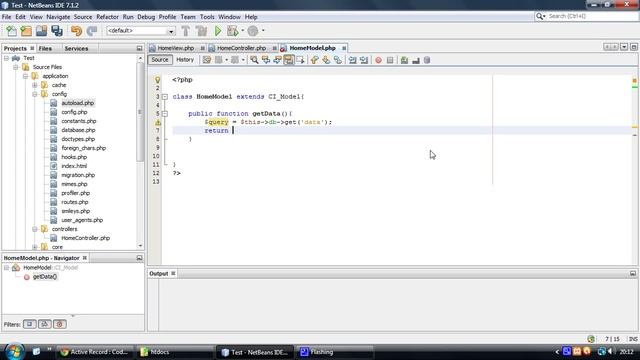This screenshot has width=640, height=360.
Task: Click the Stop Macro Recording icon
Action: (x=390, y=60)
